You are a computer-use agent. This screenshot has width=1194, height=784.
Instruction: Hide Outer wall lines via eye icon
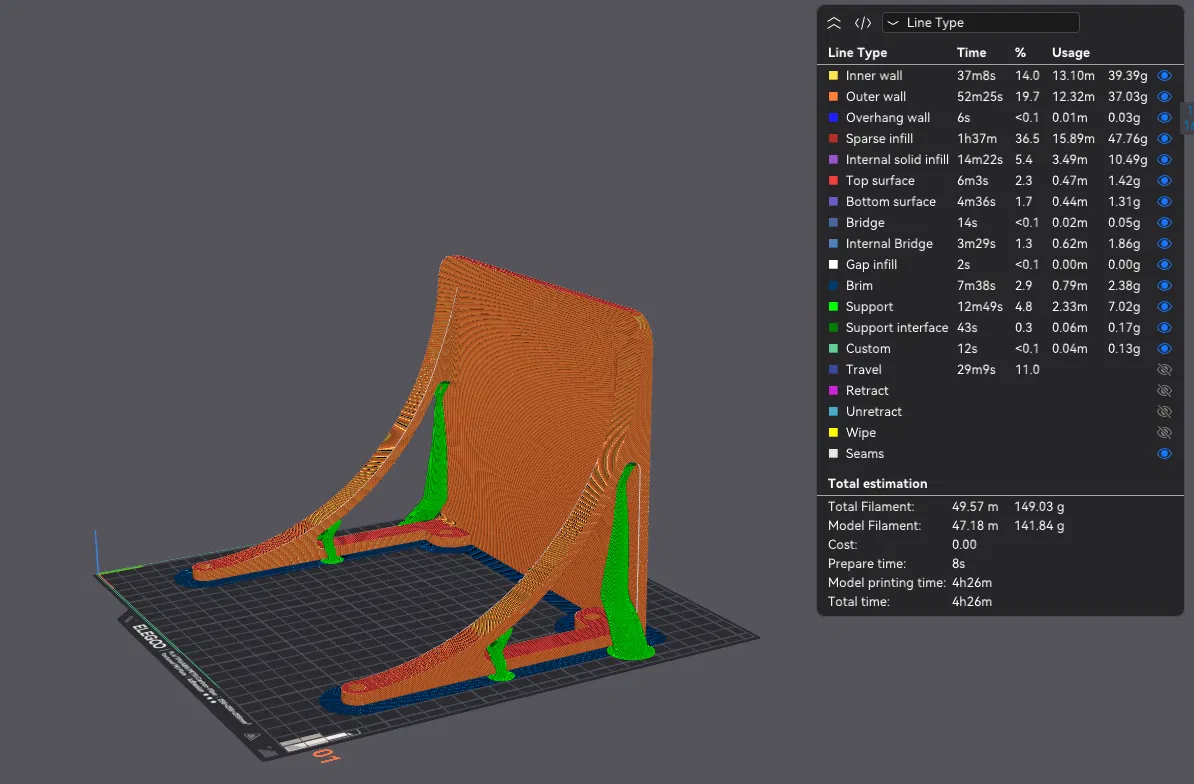tap(1164, 97)
